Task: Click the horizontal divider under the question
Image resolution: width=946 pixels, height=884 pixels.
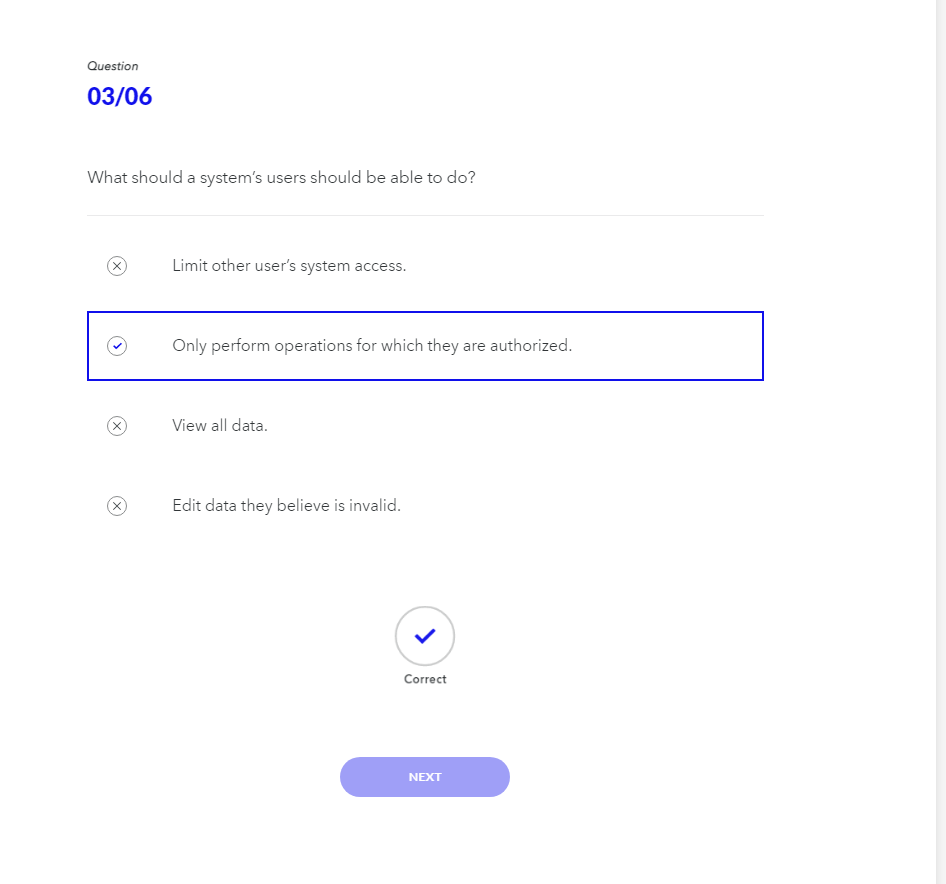Action: pos(425,215)
